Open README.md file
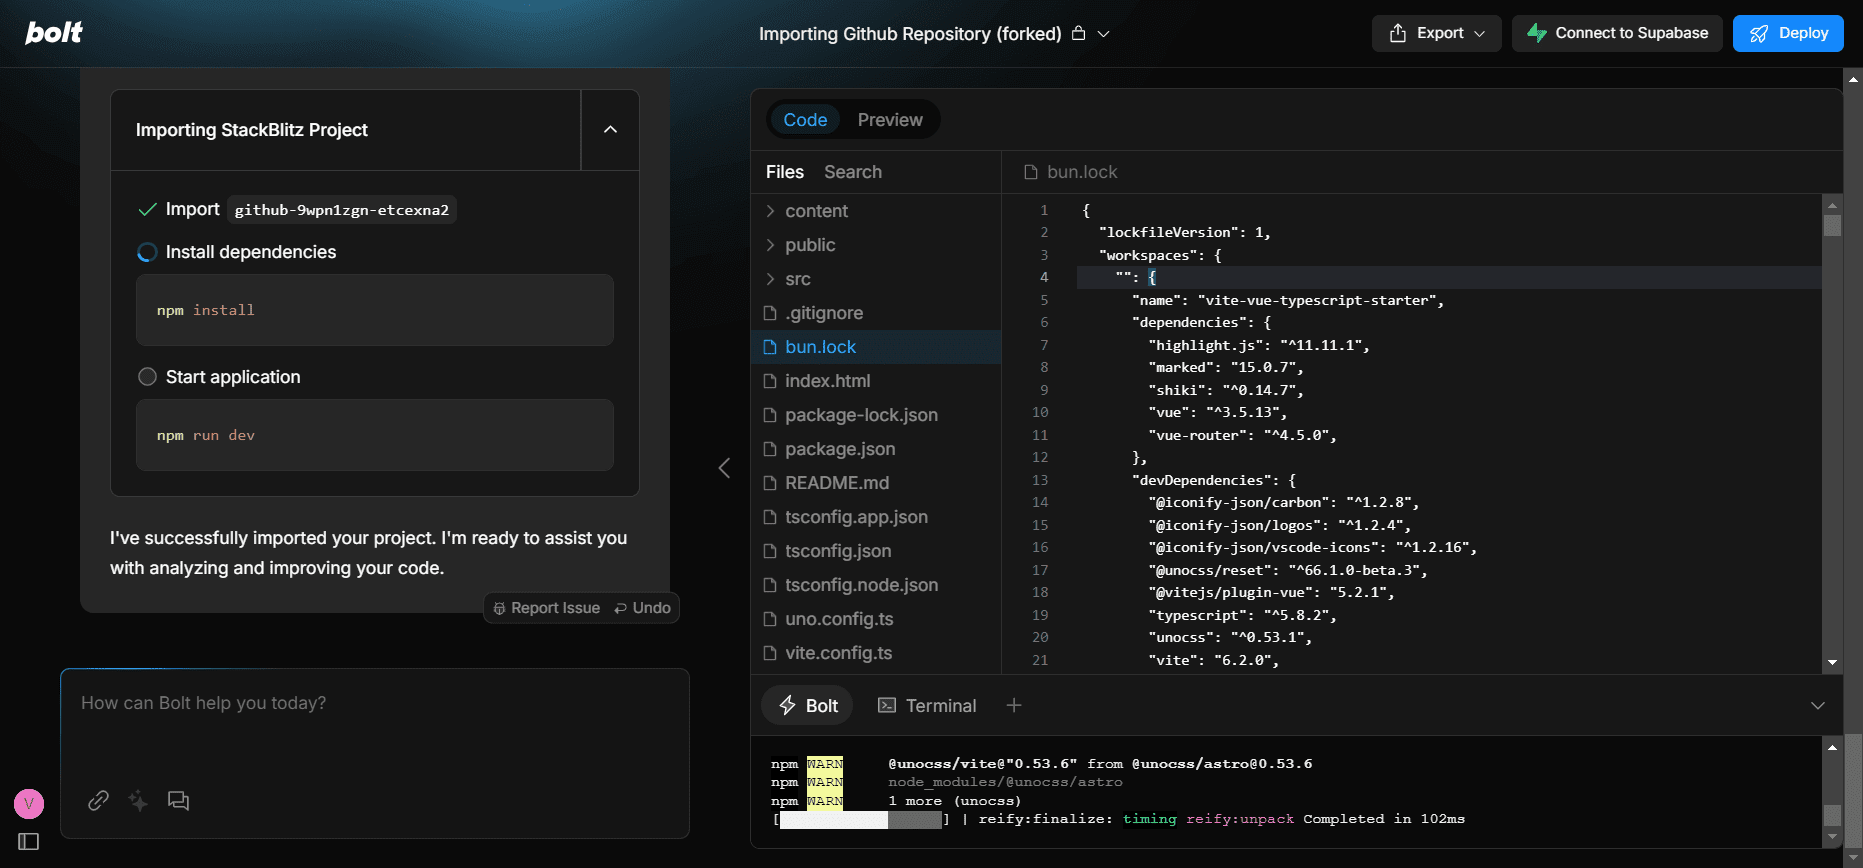 point(876,483)
